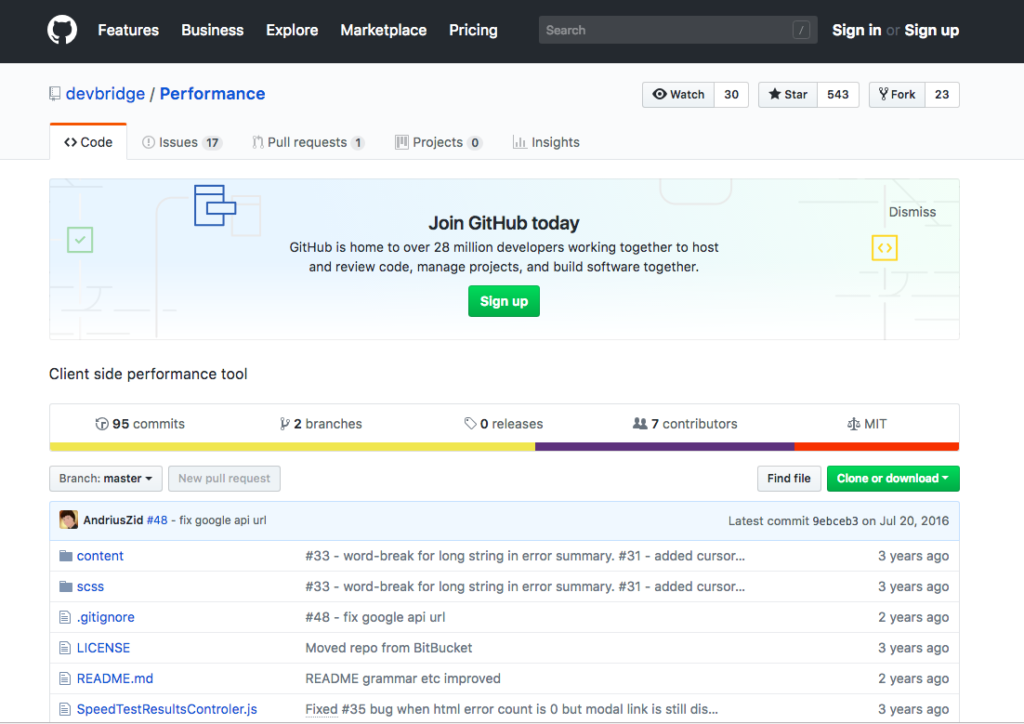The image size is (1024, 724).
Task: Open SpeedTestResultsControler.js file
Action: pyautogui.click(x=167, y=709)
